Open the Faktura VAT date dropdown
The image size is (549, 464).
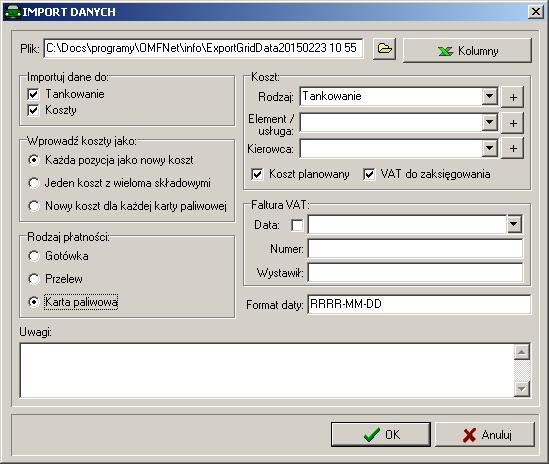point(514,224)
